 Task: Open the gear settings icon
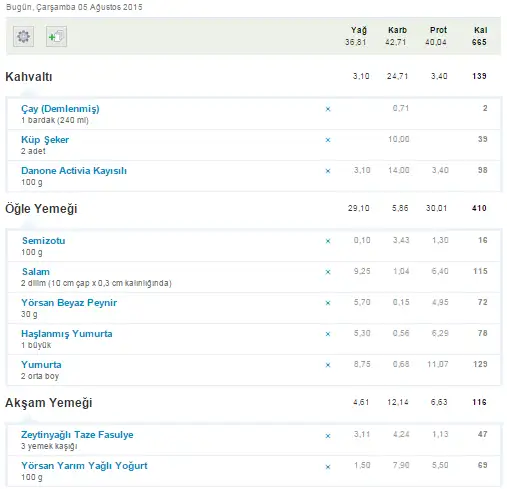(23, 36)
